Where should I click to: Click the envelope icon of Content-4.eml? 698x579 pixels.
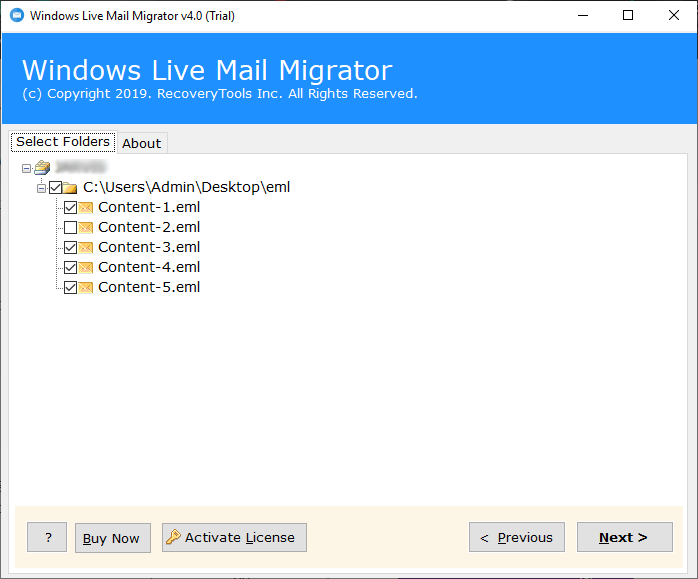pyautogui.click(x=85, y=267)
